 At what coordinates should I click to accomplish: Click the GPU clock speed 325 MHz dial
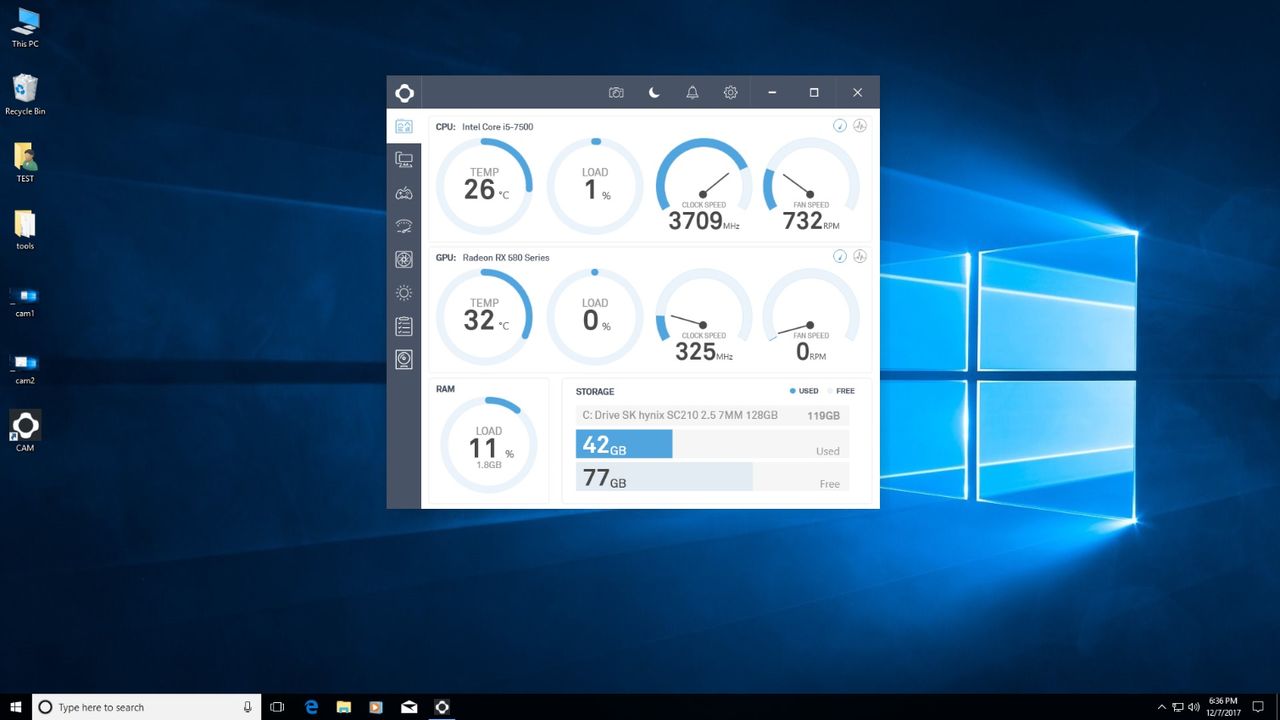point(704,317)
